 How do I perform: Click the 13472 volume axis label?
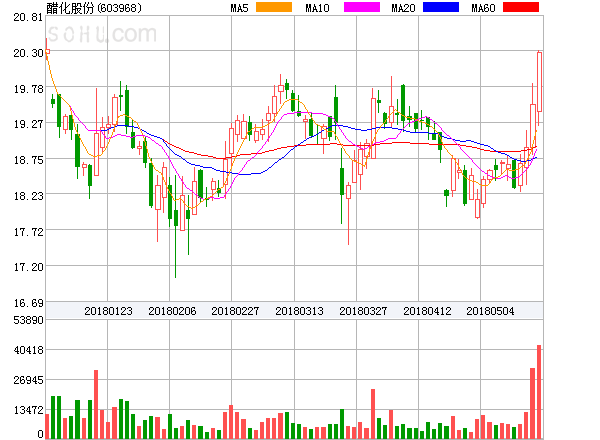click(x=28, y=410)
